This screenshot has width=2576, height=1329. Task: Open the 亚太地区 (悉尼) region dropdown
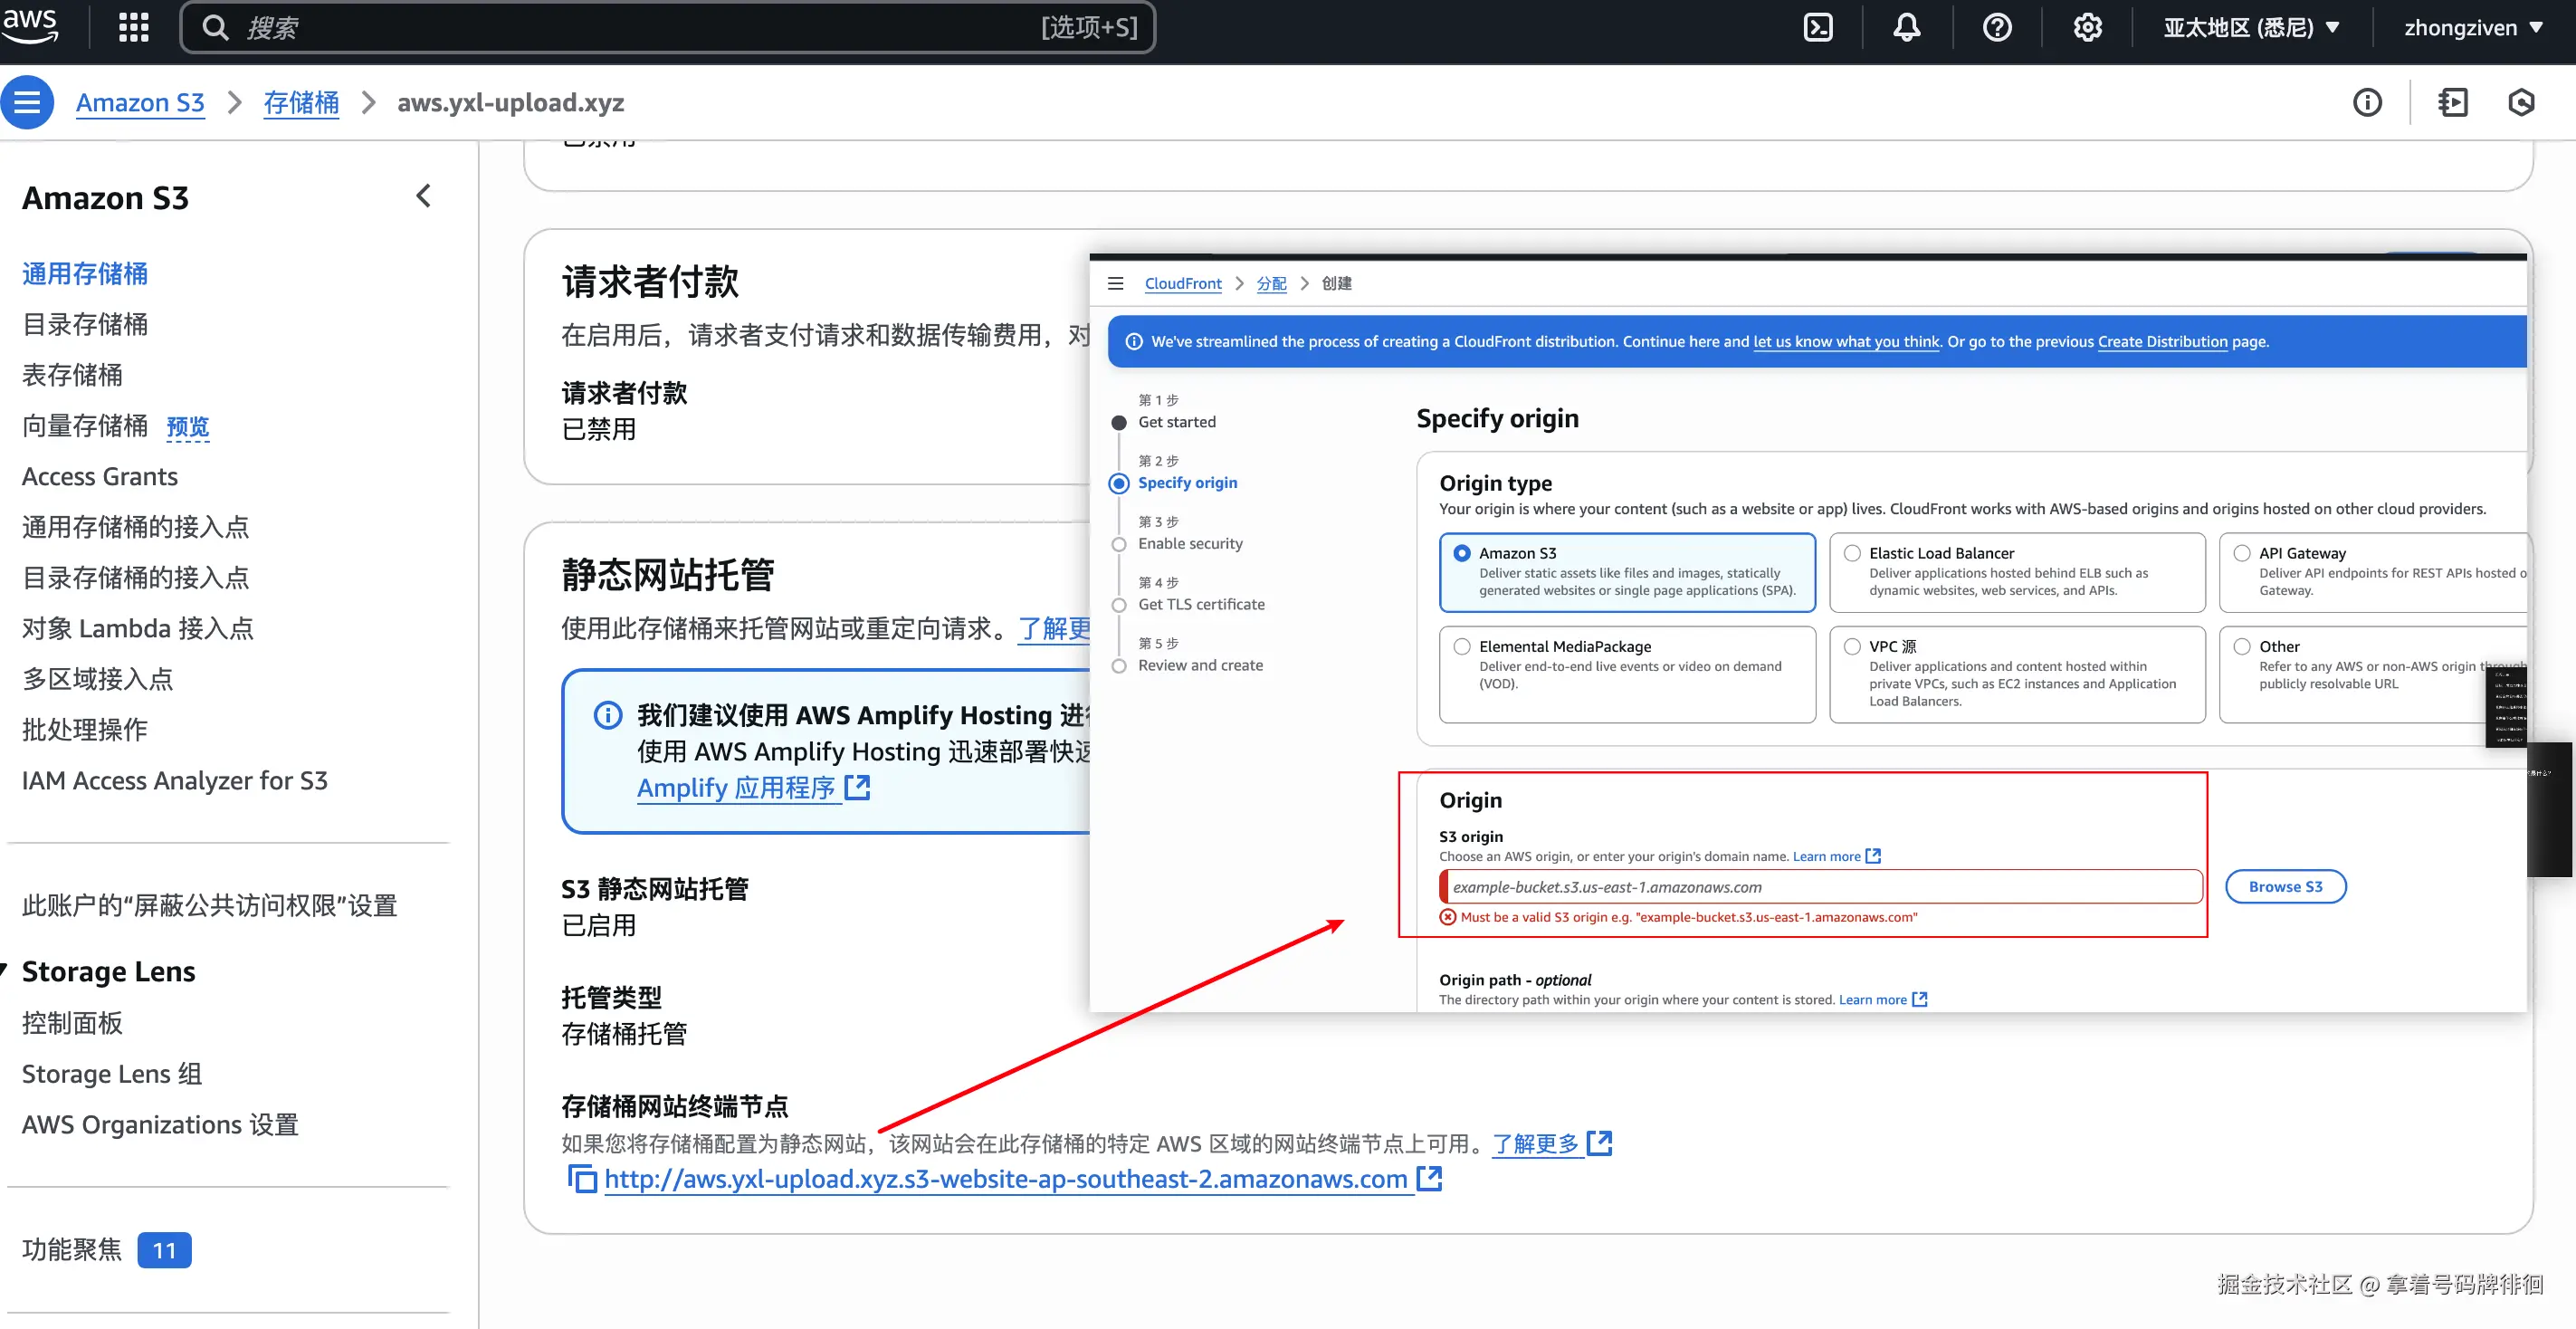click(2250, 27)
